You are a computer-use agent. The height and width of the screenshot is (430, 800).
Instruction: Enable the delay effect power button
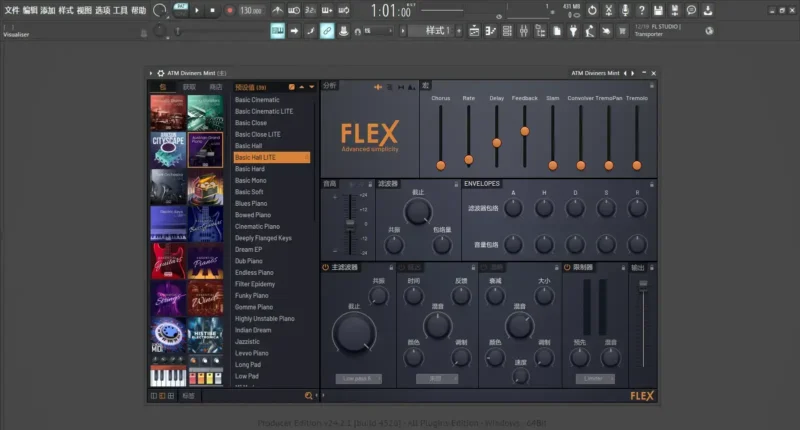pos(403,267)
